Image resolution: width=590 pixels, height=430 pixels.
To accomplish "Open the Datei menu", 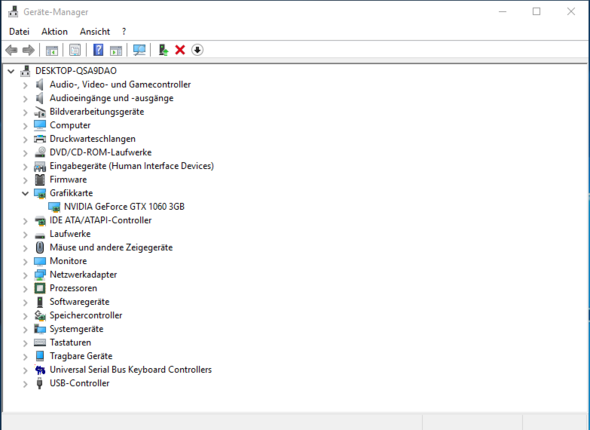I will click(x=19, y=32).
